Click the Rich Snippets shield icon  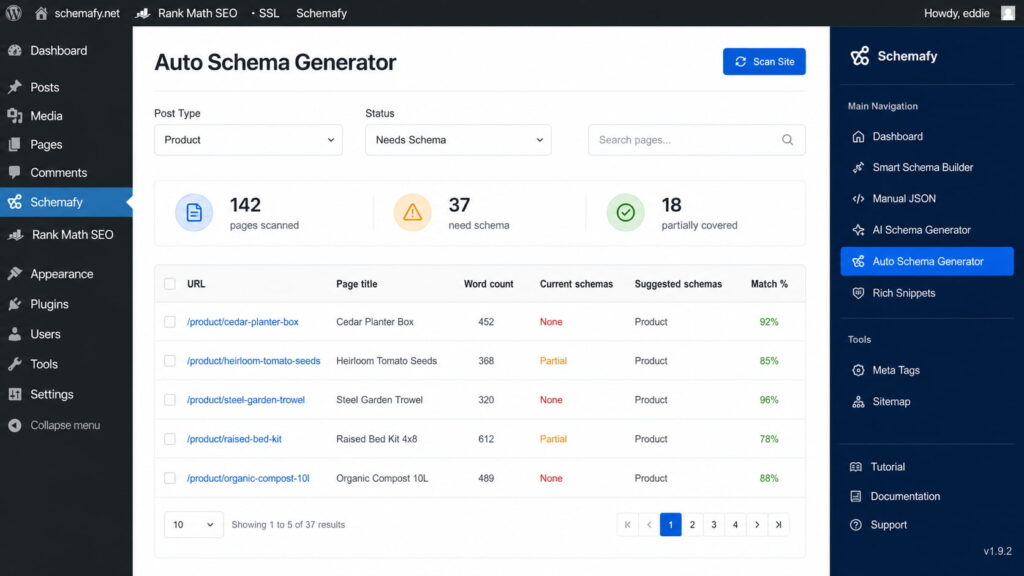(858, 293)
